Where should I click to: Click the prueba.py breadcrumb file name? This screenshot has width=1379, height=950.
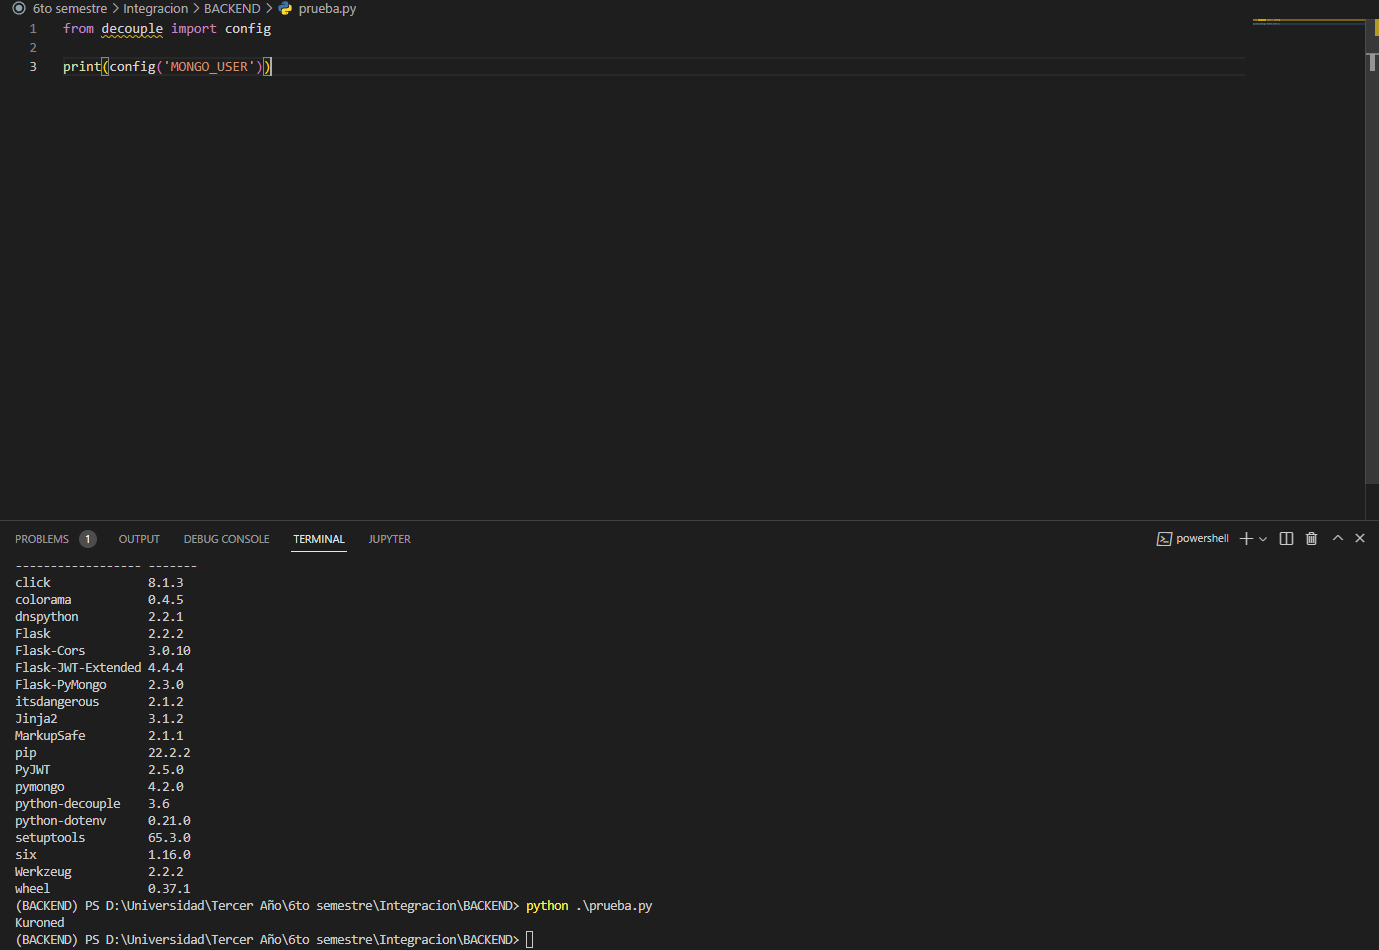coord(327,8)
